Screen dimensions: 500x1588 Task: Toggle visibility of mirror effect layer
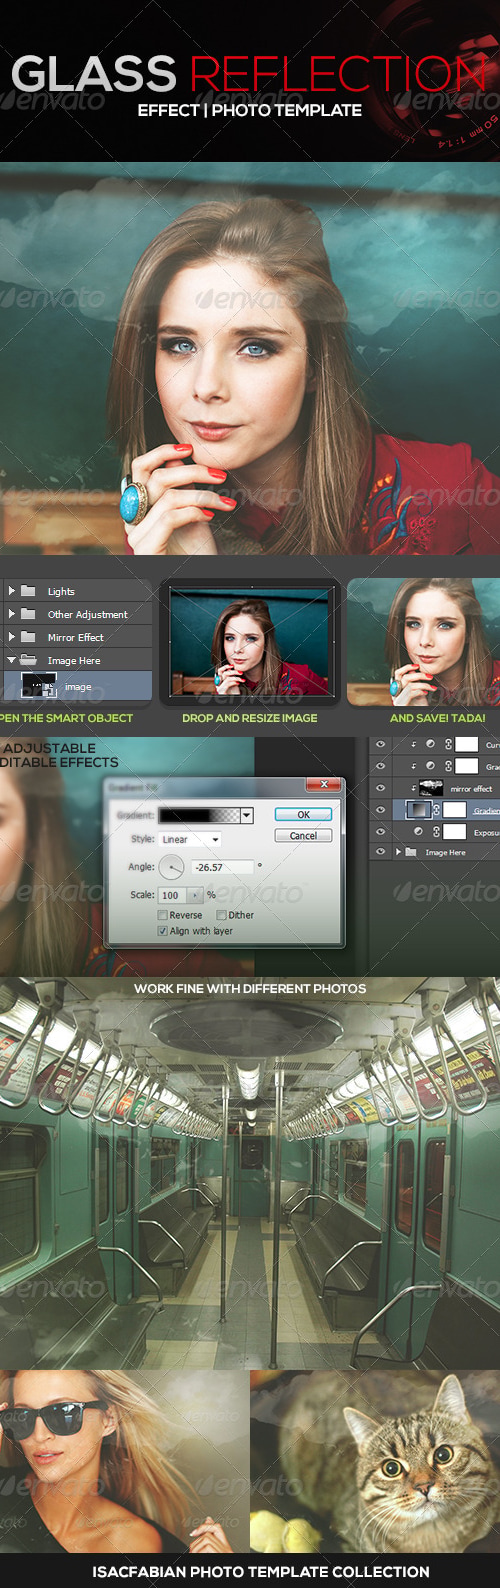click(380, 788)
